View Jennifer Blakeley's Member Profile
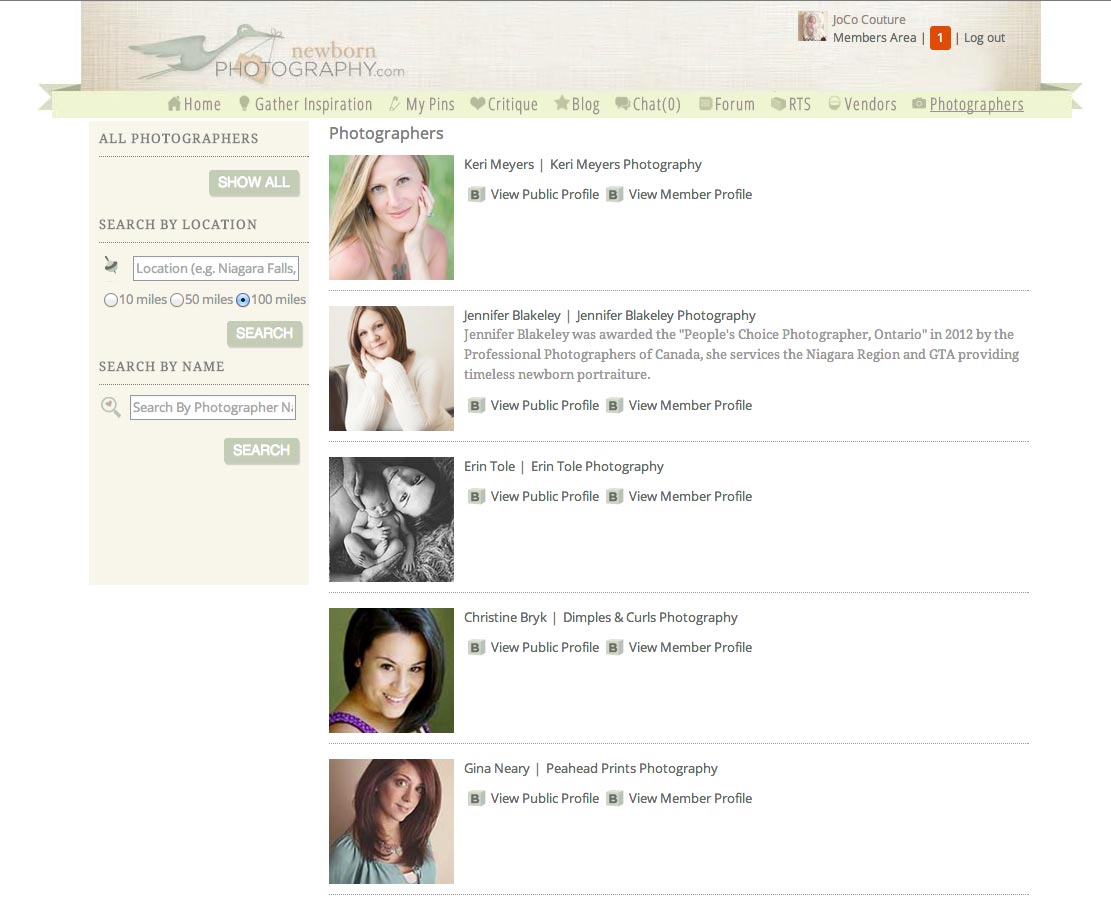 pyautogui.click(x=690, y=406)
